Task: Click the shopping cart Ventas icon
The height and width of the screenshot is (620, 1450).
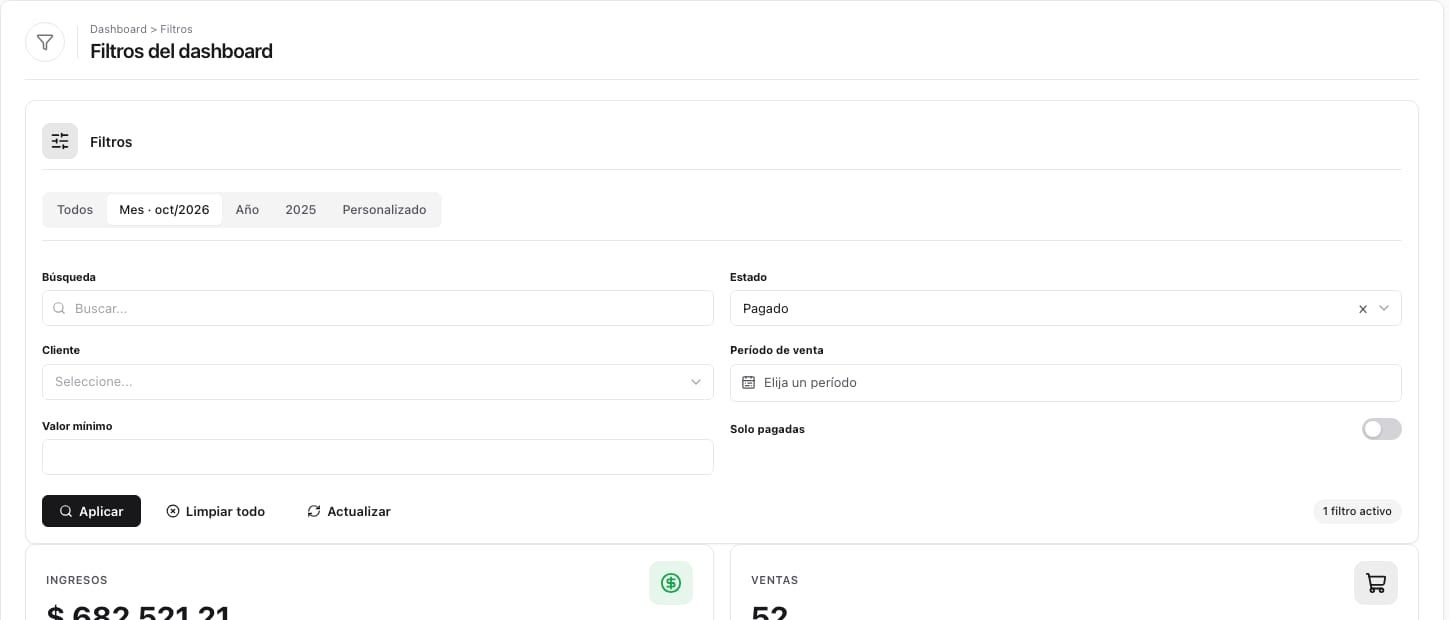Action: pyautogui.click(x=1376, y=582)
